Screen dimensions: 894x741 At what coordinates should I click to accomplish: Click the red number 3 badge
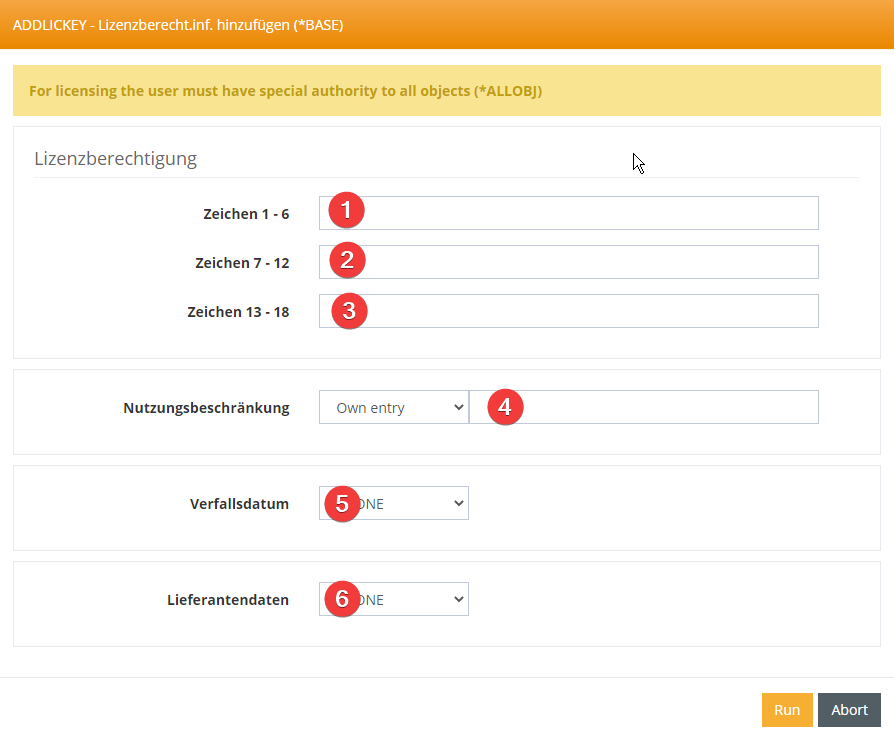(348, 310)
